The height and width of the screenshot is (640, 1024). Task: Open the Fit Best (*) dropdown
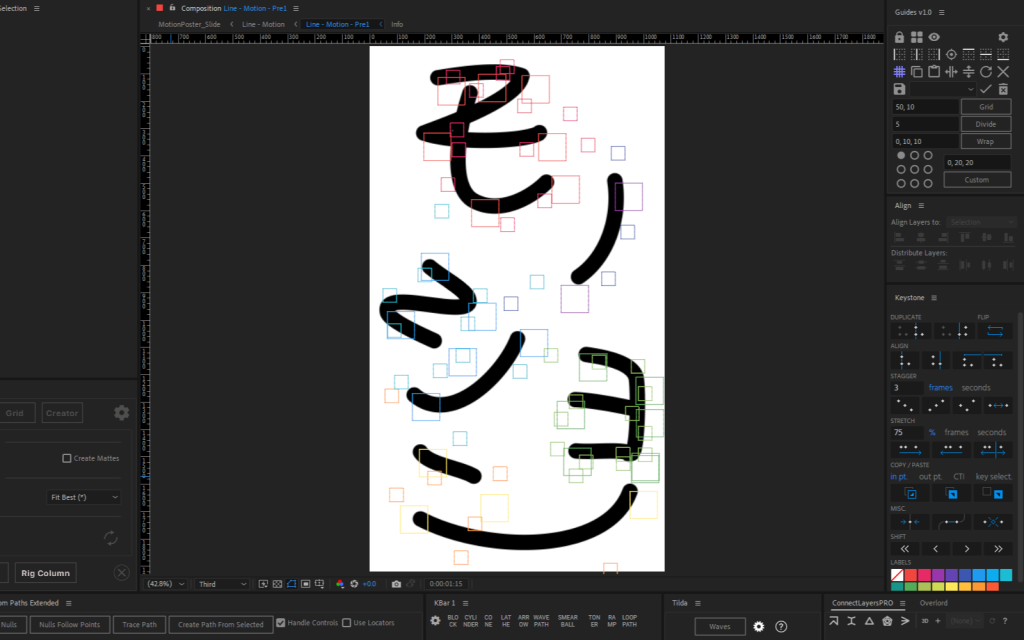click(x=84, y=498)
